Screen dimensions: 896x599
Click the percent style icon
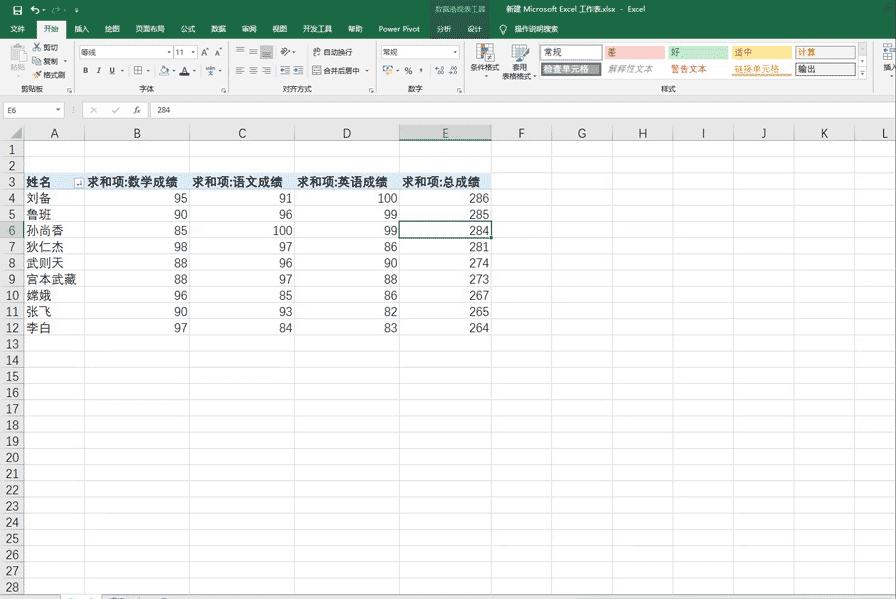(x=408, y=71)
